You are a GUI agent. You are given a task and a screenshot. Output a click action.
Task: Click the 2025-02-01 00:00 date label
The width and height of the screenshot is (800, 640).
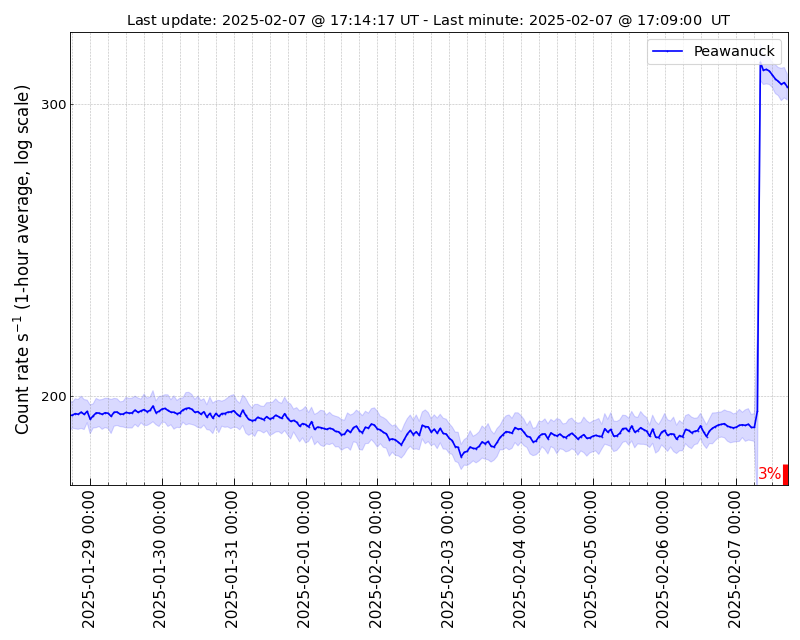pyautogui.click(x=304, y=560)
